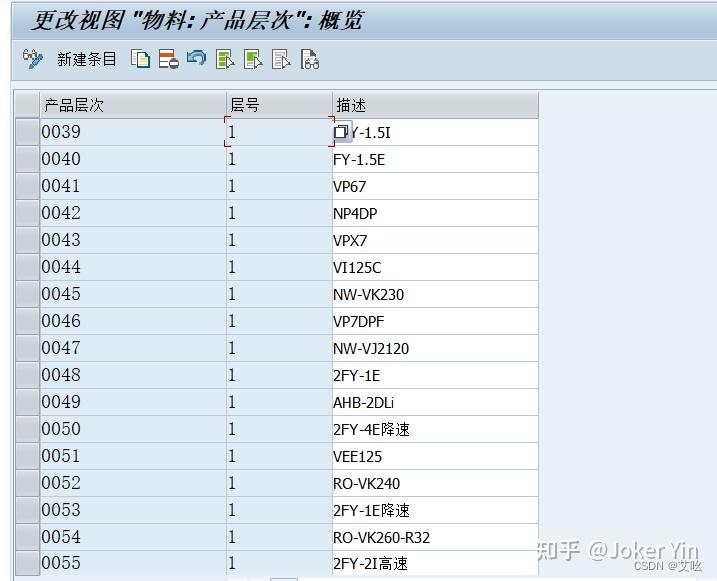This screenshot has width=717, height=581.
Task: Select row 0045 using its row selector
Action: point(27,294)
